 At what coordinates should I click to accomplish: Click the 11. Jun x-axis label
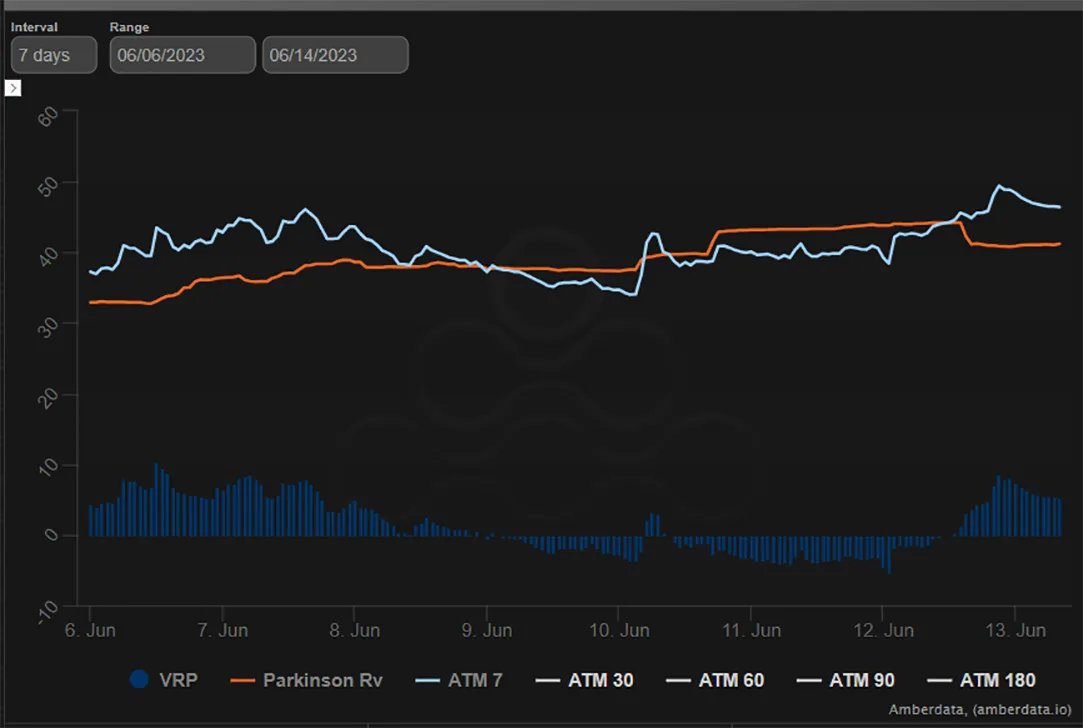[x=751, y=630]
